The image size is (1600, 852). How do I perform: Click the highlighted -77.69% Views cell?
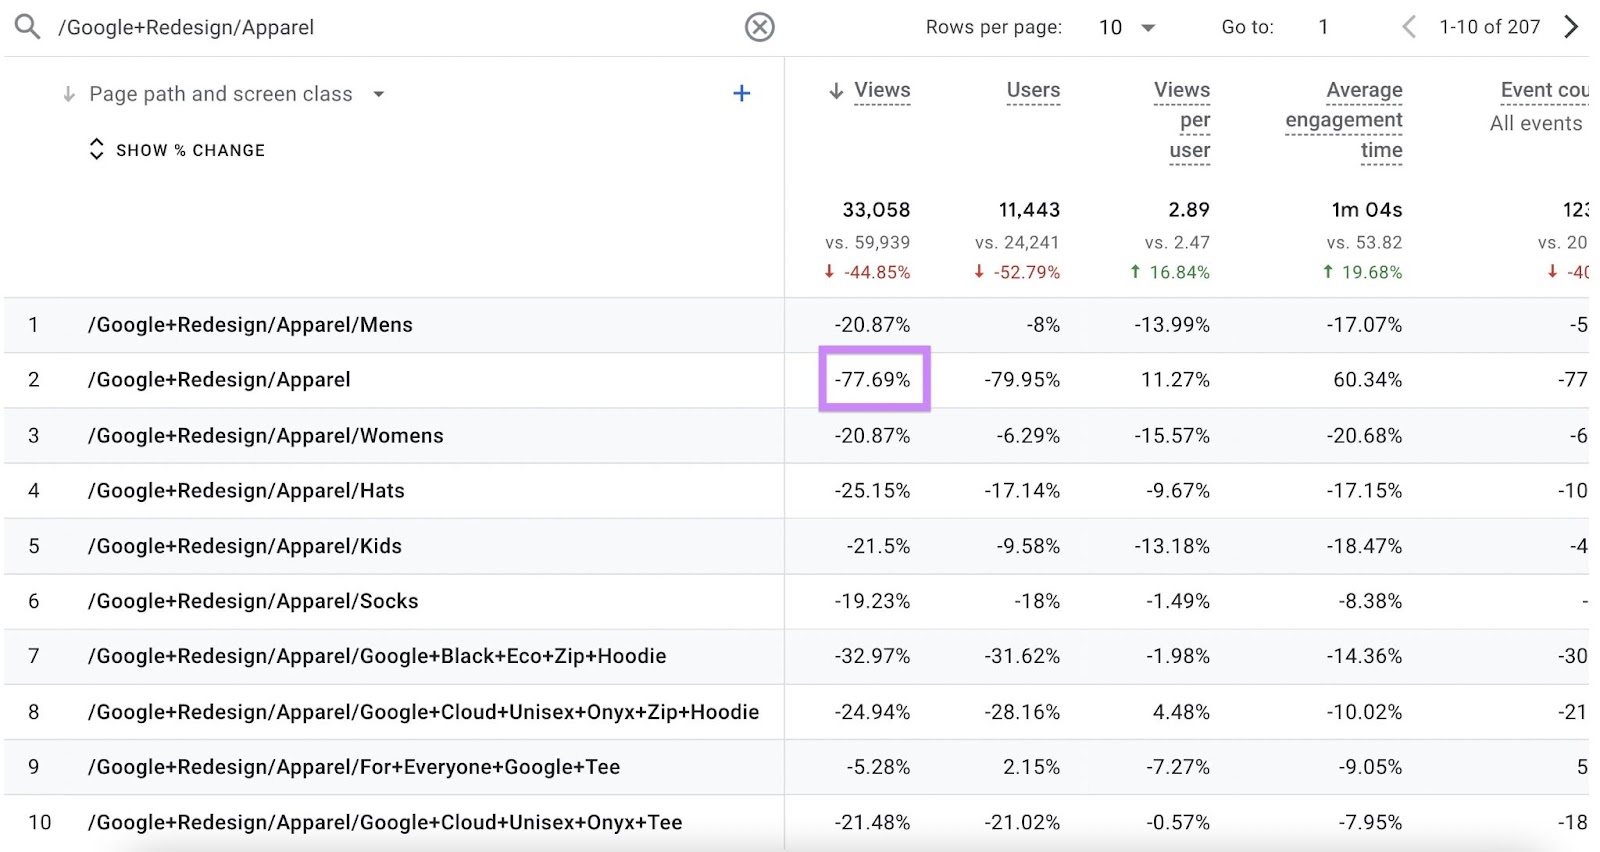[874, 380]
